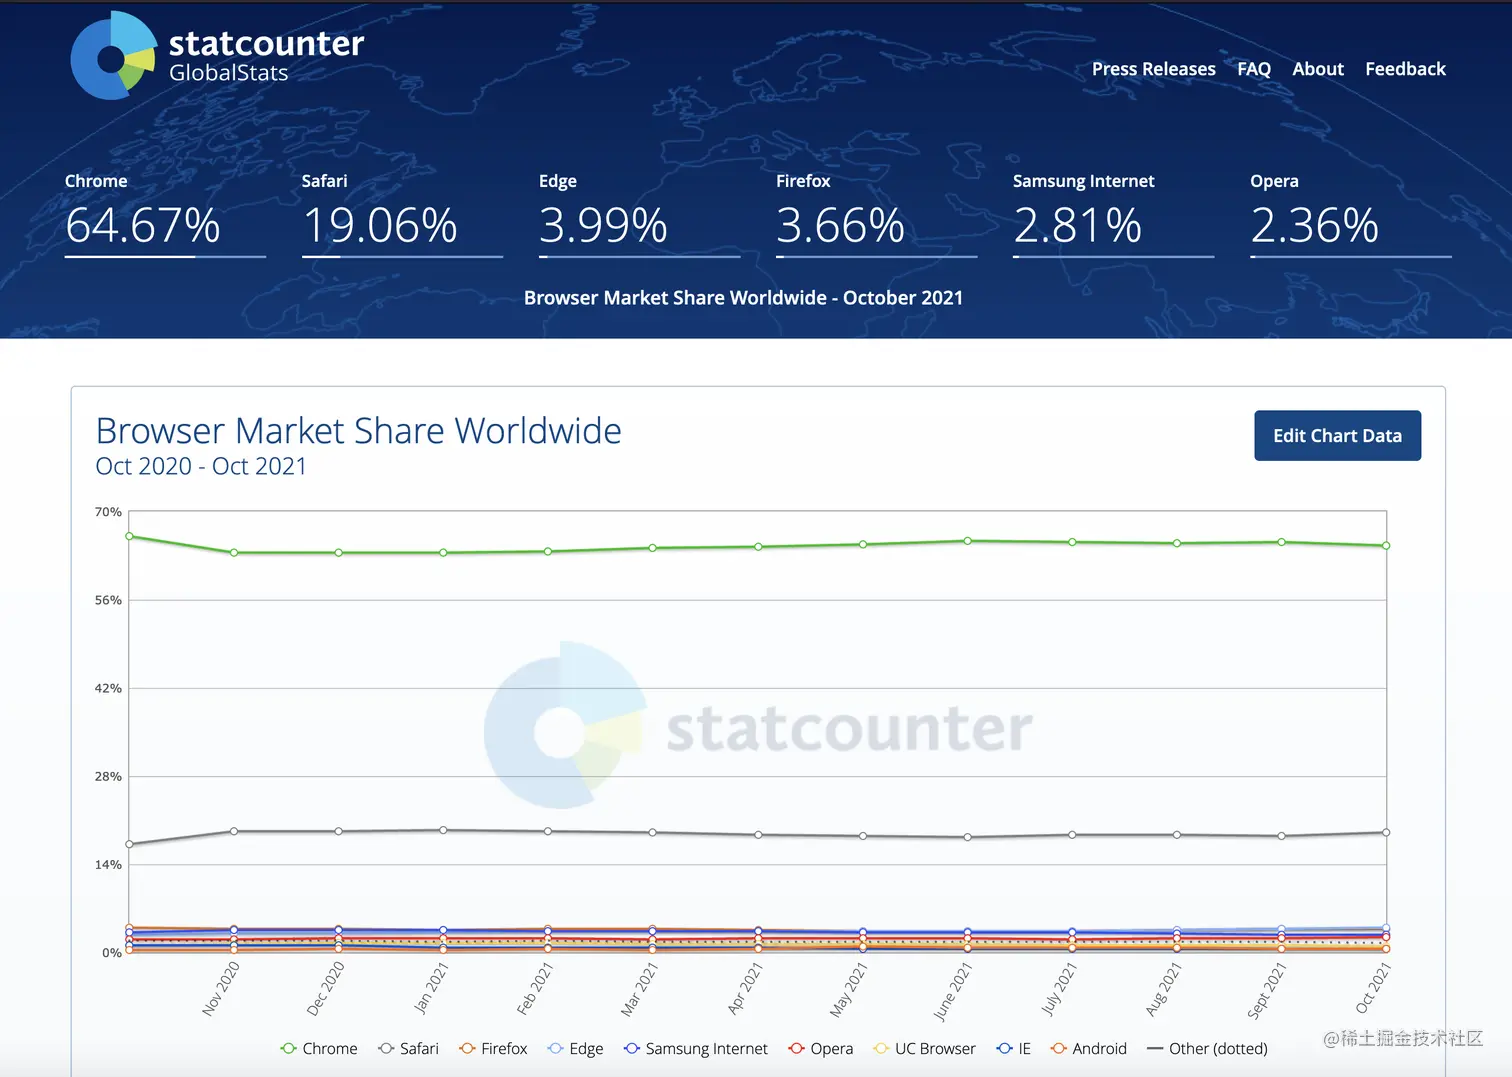Viewport: 1512px width, 1077px height.
Task: Click the Oct 2021 point on the Chrome line
Action: 1385,545
